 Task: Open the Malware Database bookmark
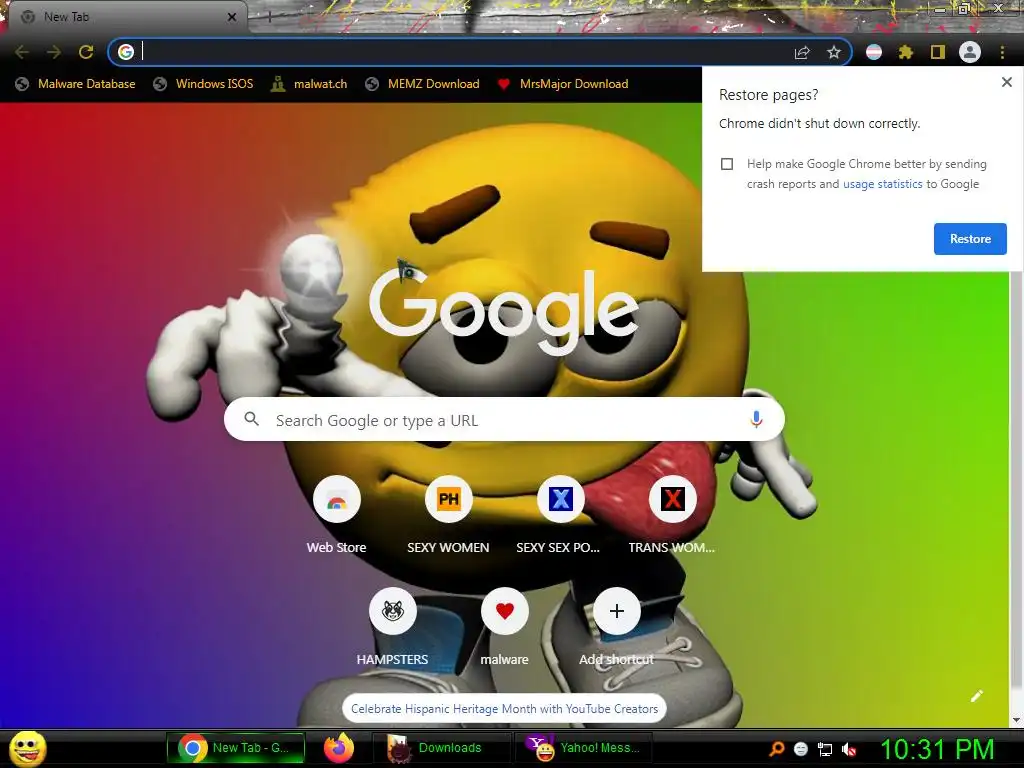[76, 84]
